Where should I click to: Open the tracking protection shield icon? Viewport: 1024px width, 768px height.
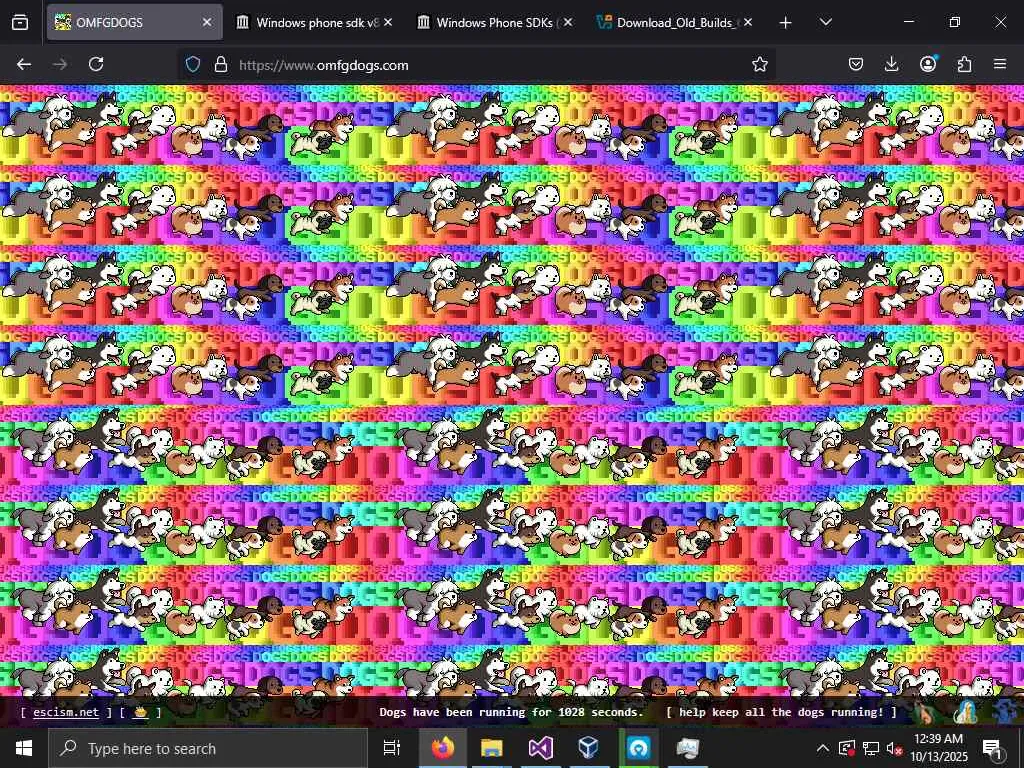(x=193, y=65)
